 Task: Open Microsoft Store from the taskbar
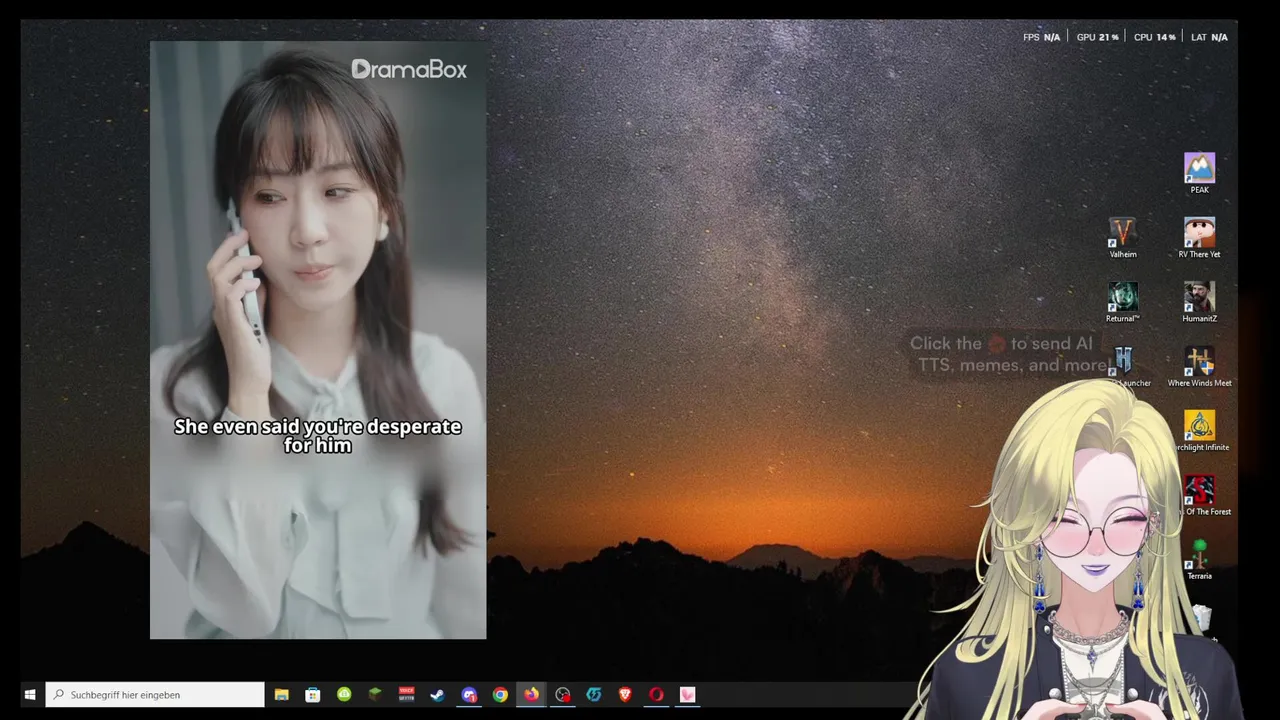[313, 695]
